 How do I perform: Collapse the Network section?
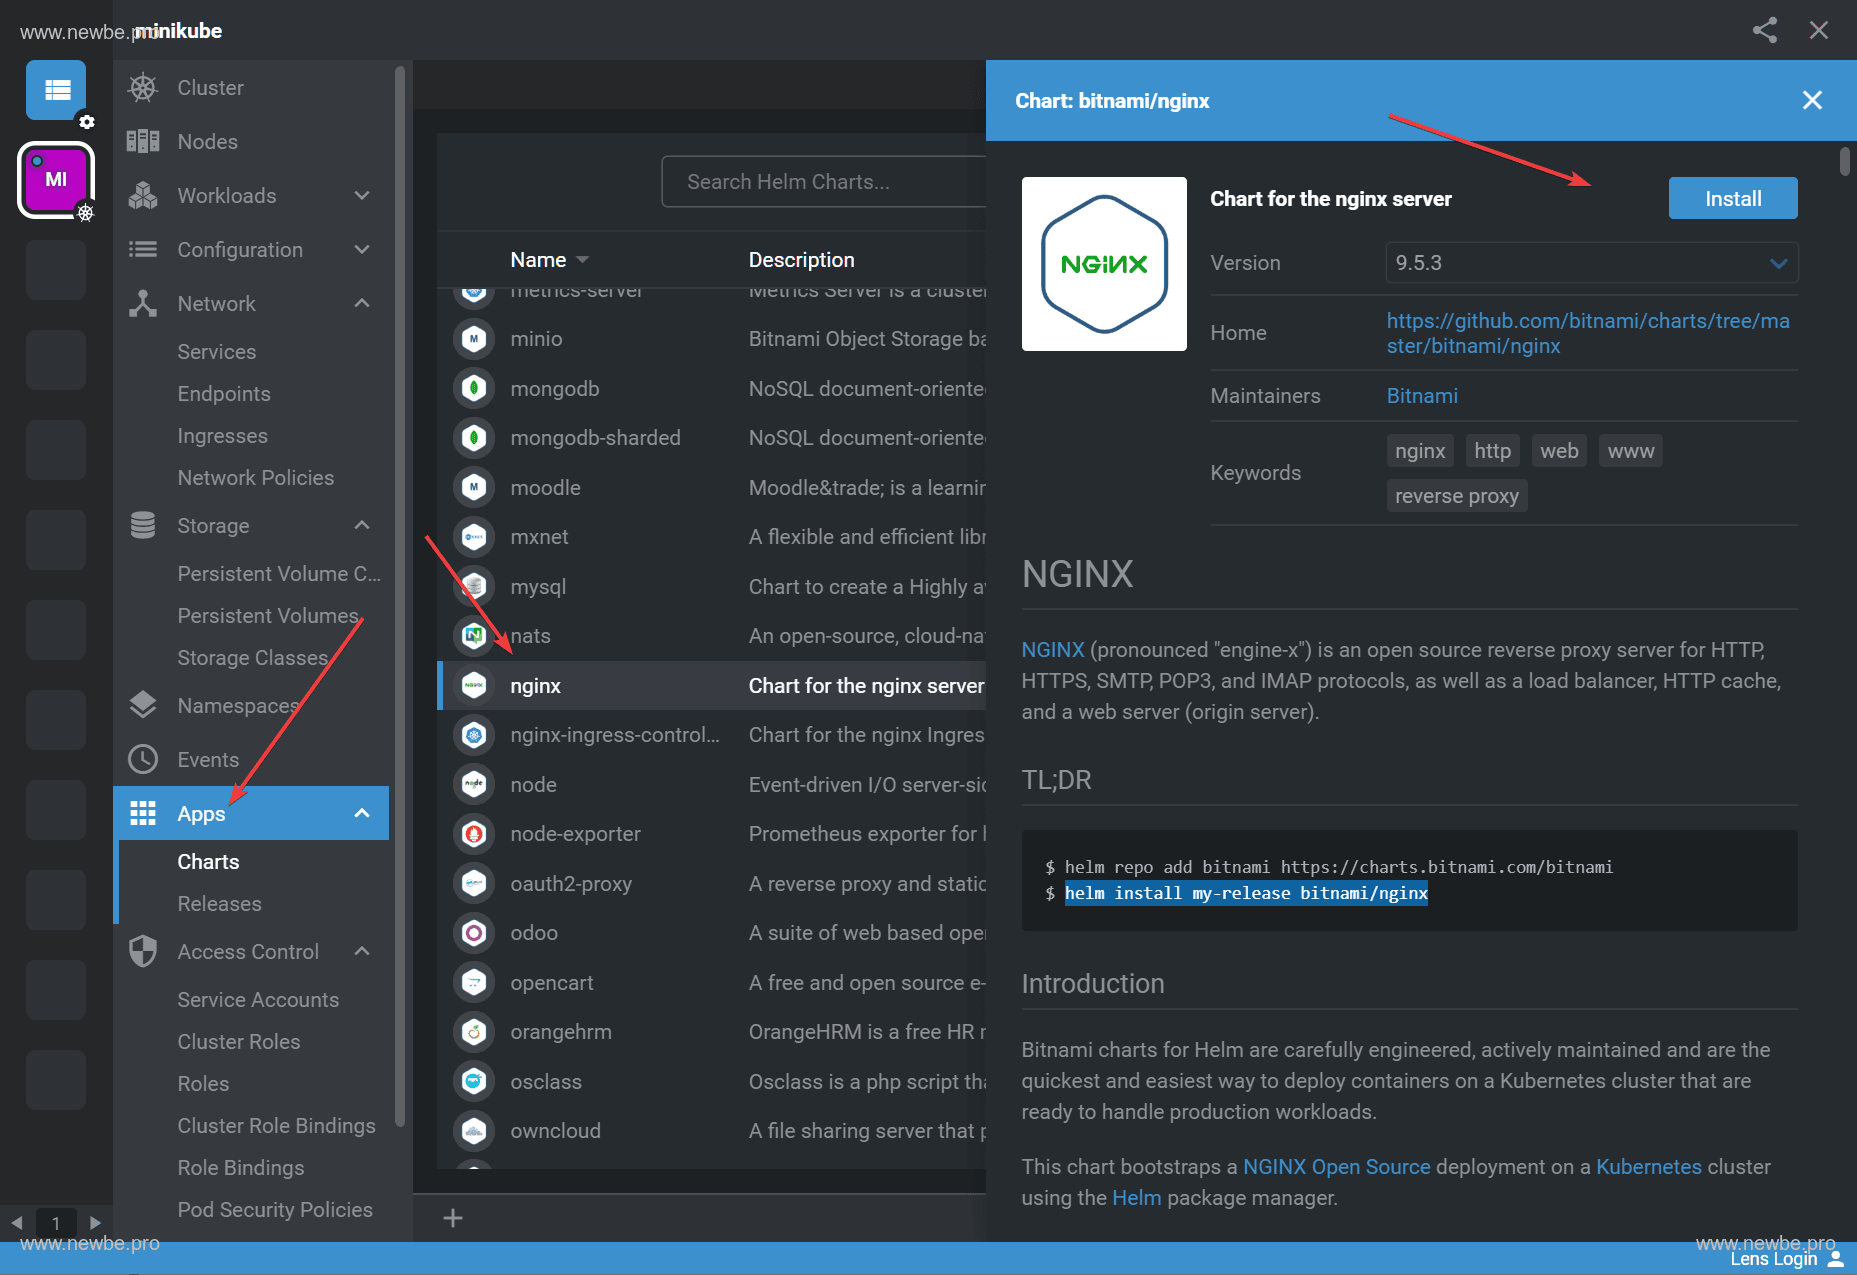(x=362, y=303)
